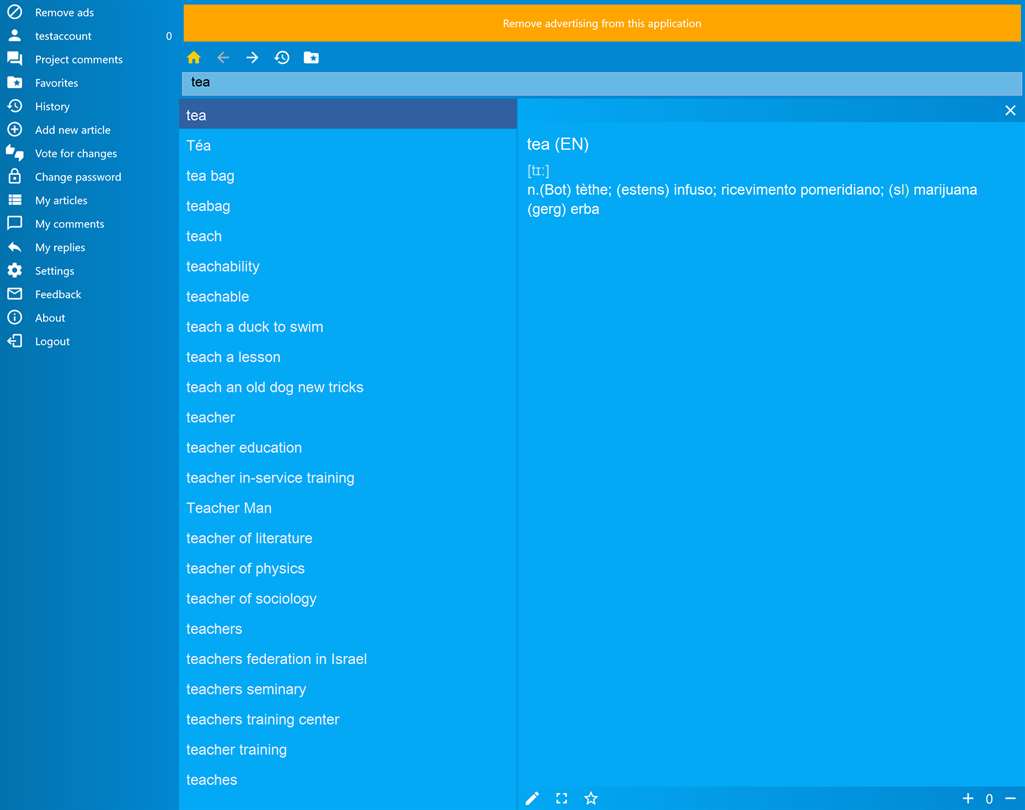Select 'teacher' entry
Screen dimensions: 1025x810
tap(348, 417)
